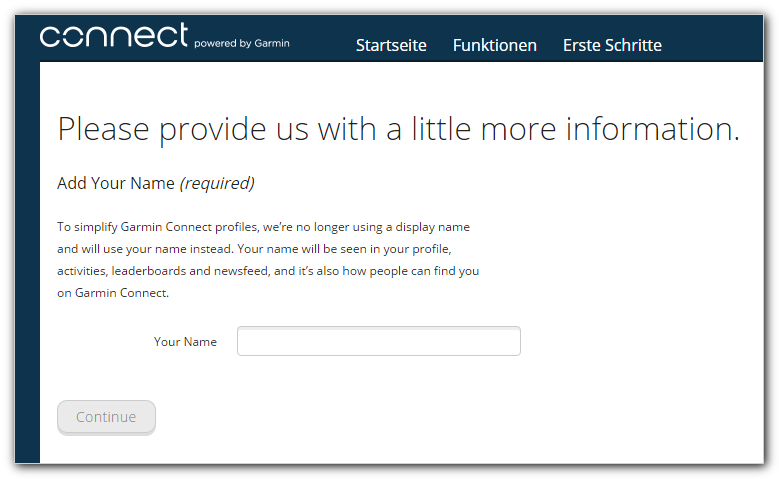The image size is (779, 479).
Task: Click the dark blue left sidebar strip
Action: 27,262
